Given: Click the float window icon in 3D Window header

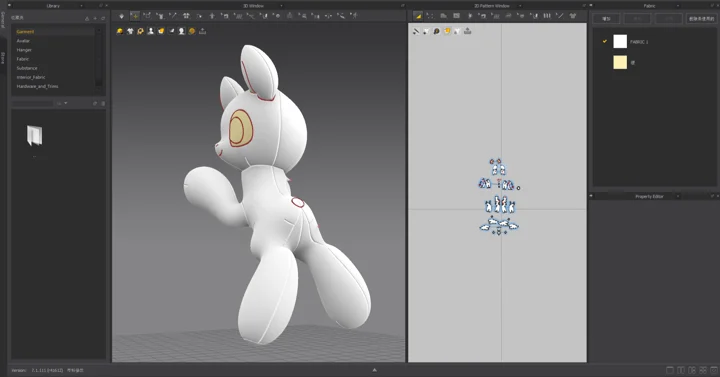Looking at the screenshot, I should (x=403, y=6).
